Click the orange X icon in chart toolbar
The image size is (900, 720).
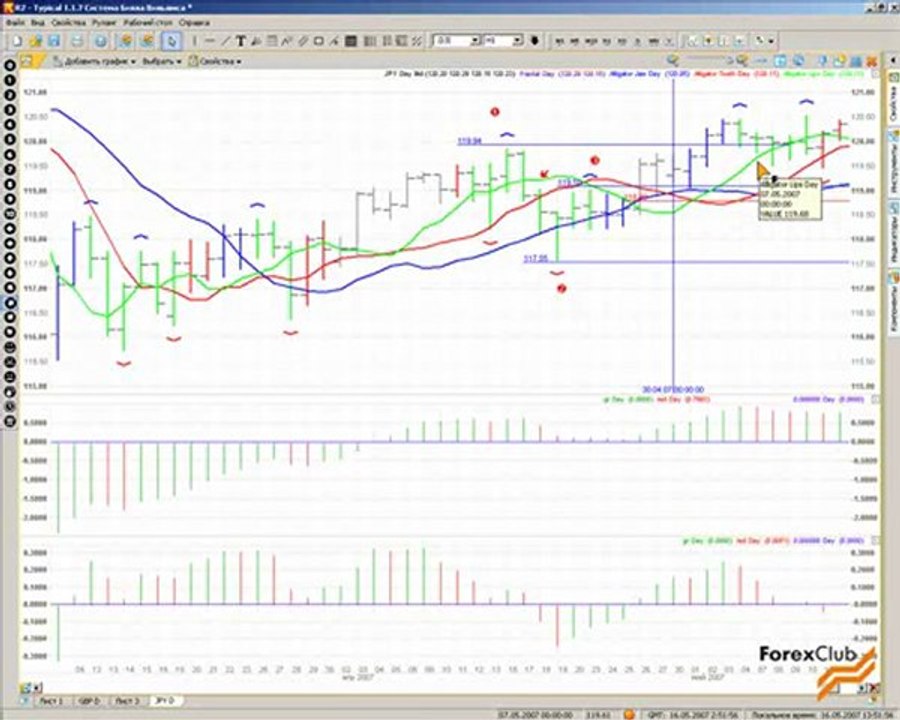[871, 61]
